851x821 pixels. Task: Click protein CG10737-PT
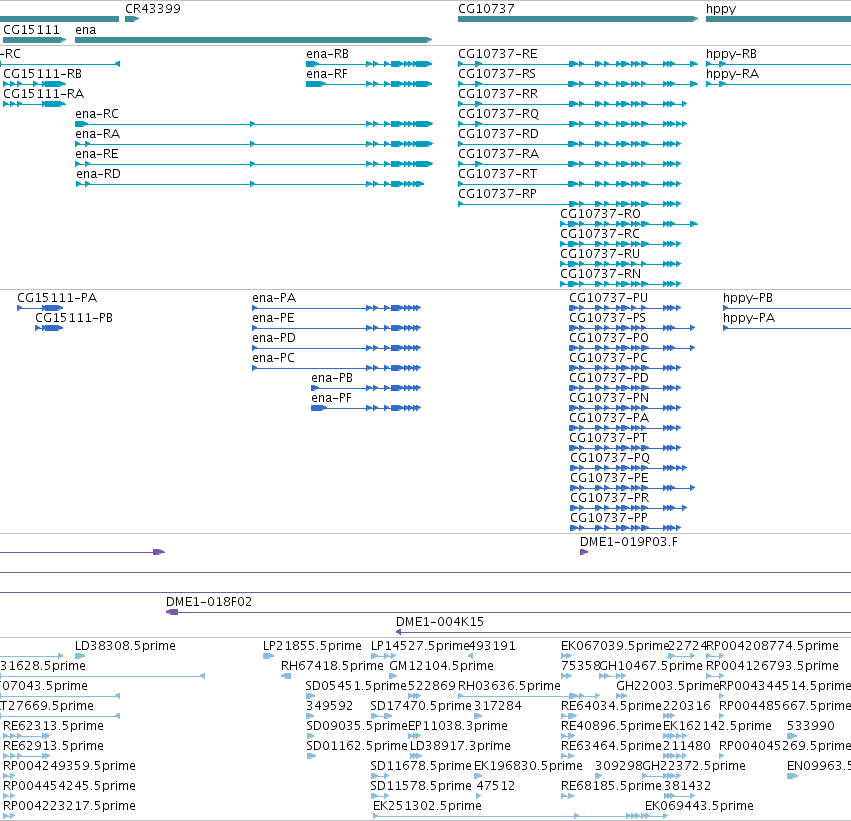[x=625, y=448]
